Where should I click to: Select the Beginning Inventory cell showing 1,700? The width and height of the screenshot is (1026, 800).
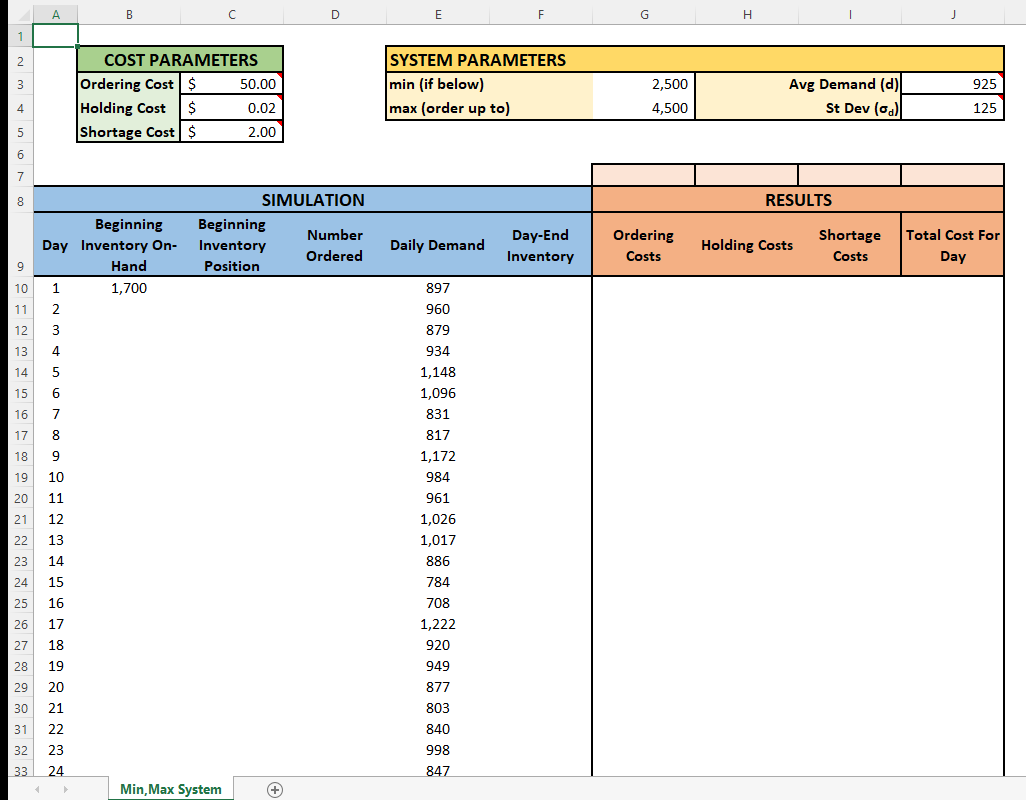pyautogui.click(x=129, y=288)
